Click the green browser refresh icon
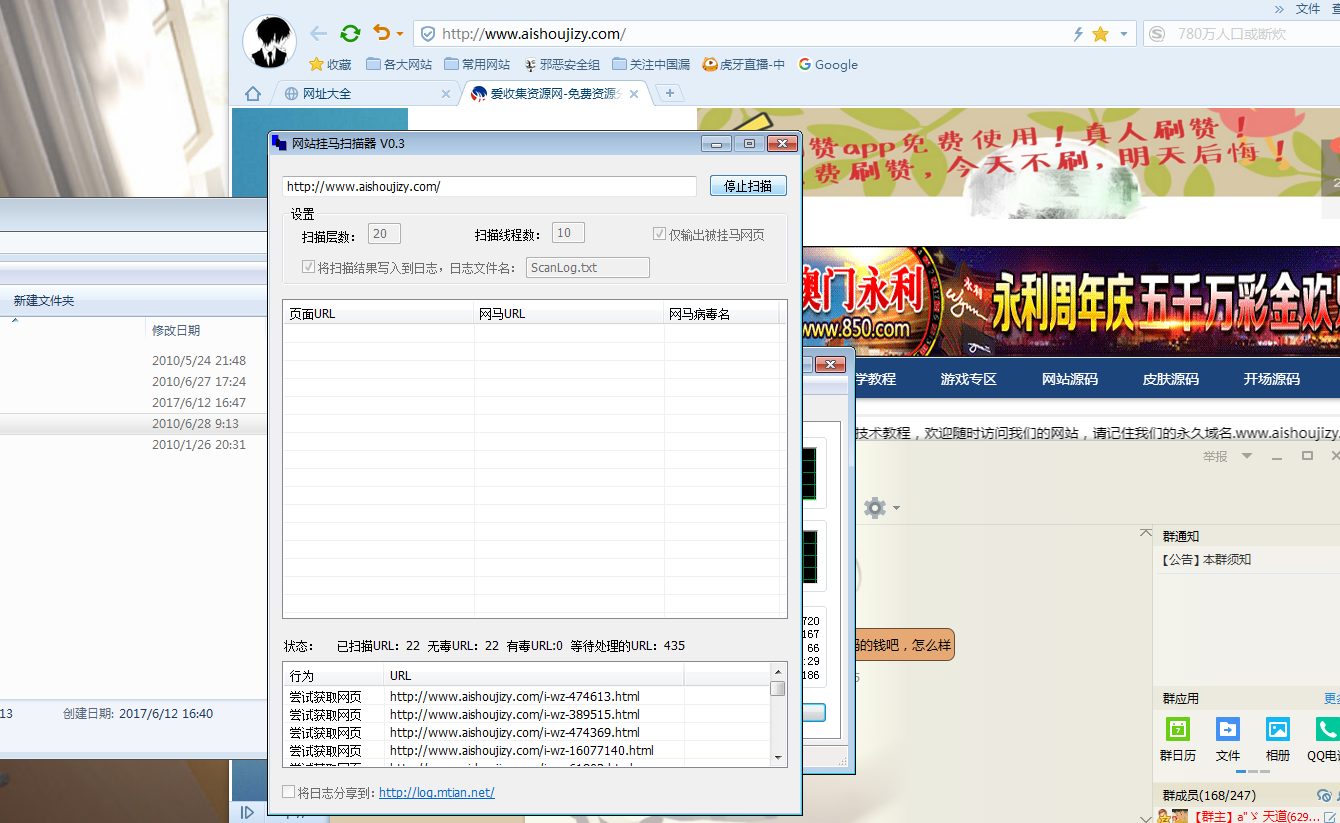 (x=350, y=33)
